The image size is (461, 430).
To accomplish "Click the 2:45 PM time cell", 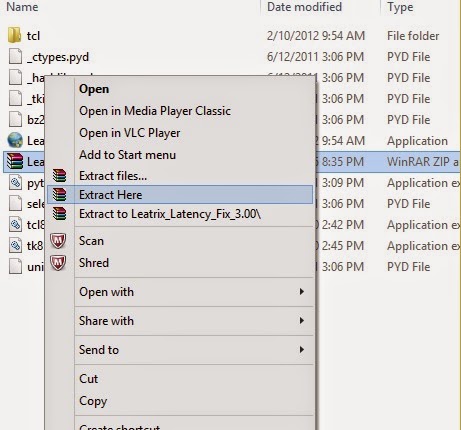I will coord(343,246).
